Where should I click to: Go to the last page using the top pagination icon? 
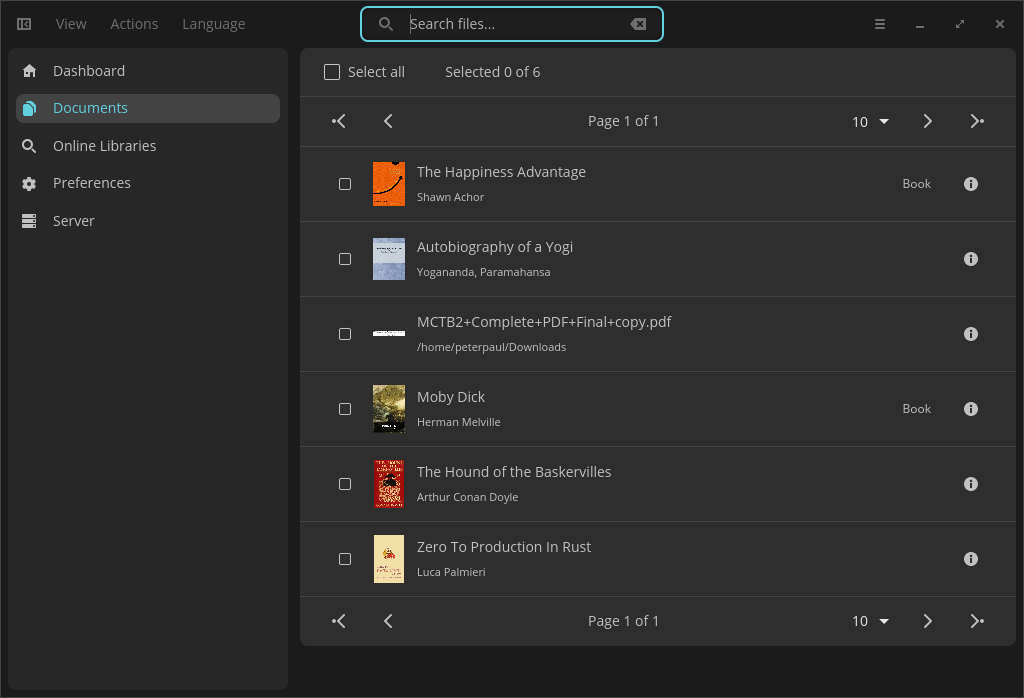(x=977, y=121)
